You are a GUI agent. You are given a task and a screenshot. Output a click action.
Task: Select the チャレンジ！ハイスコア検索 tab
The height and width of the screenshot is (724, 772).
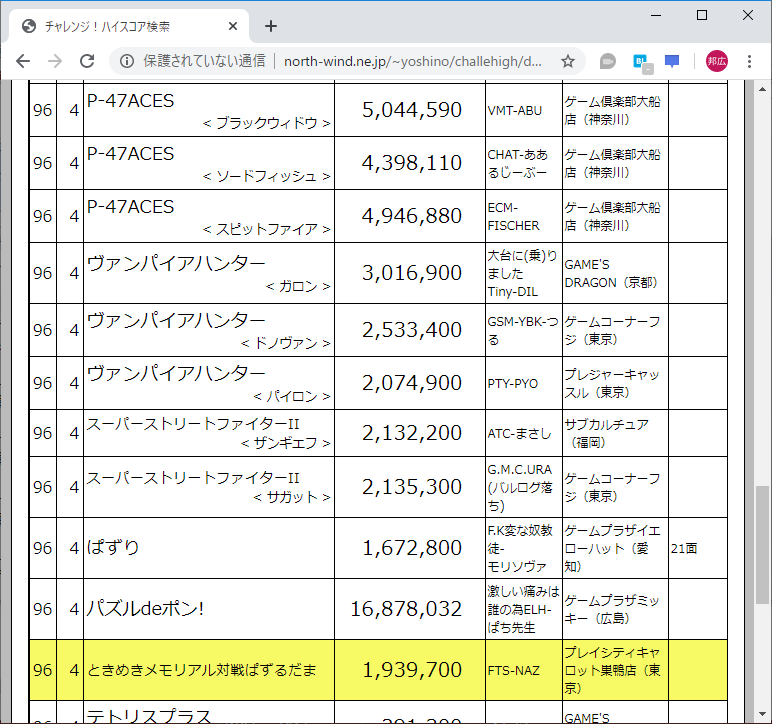(129, 26)
